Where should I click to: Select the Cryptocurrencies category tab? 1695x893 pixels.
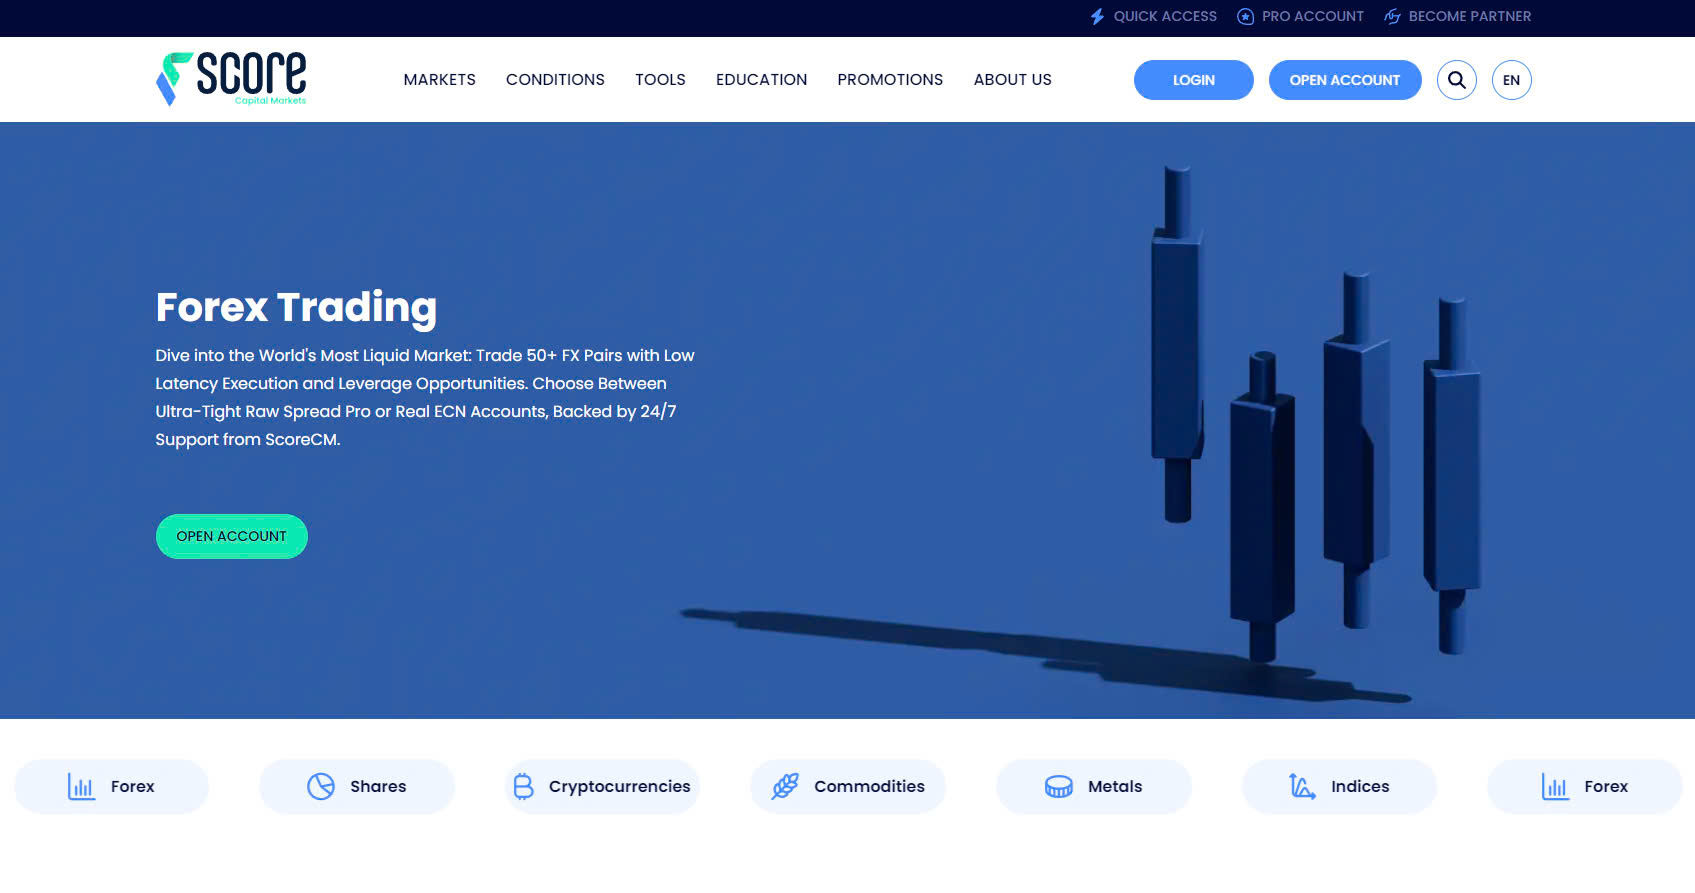pos(602,787)
